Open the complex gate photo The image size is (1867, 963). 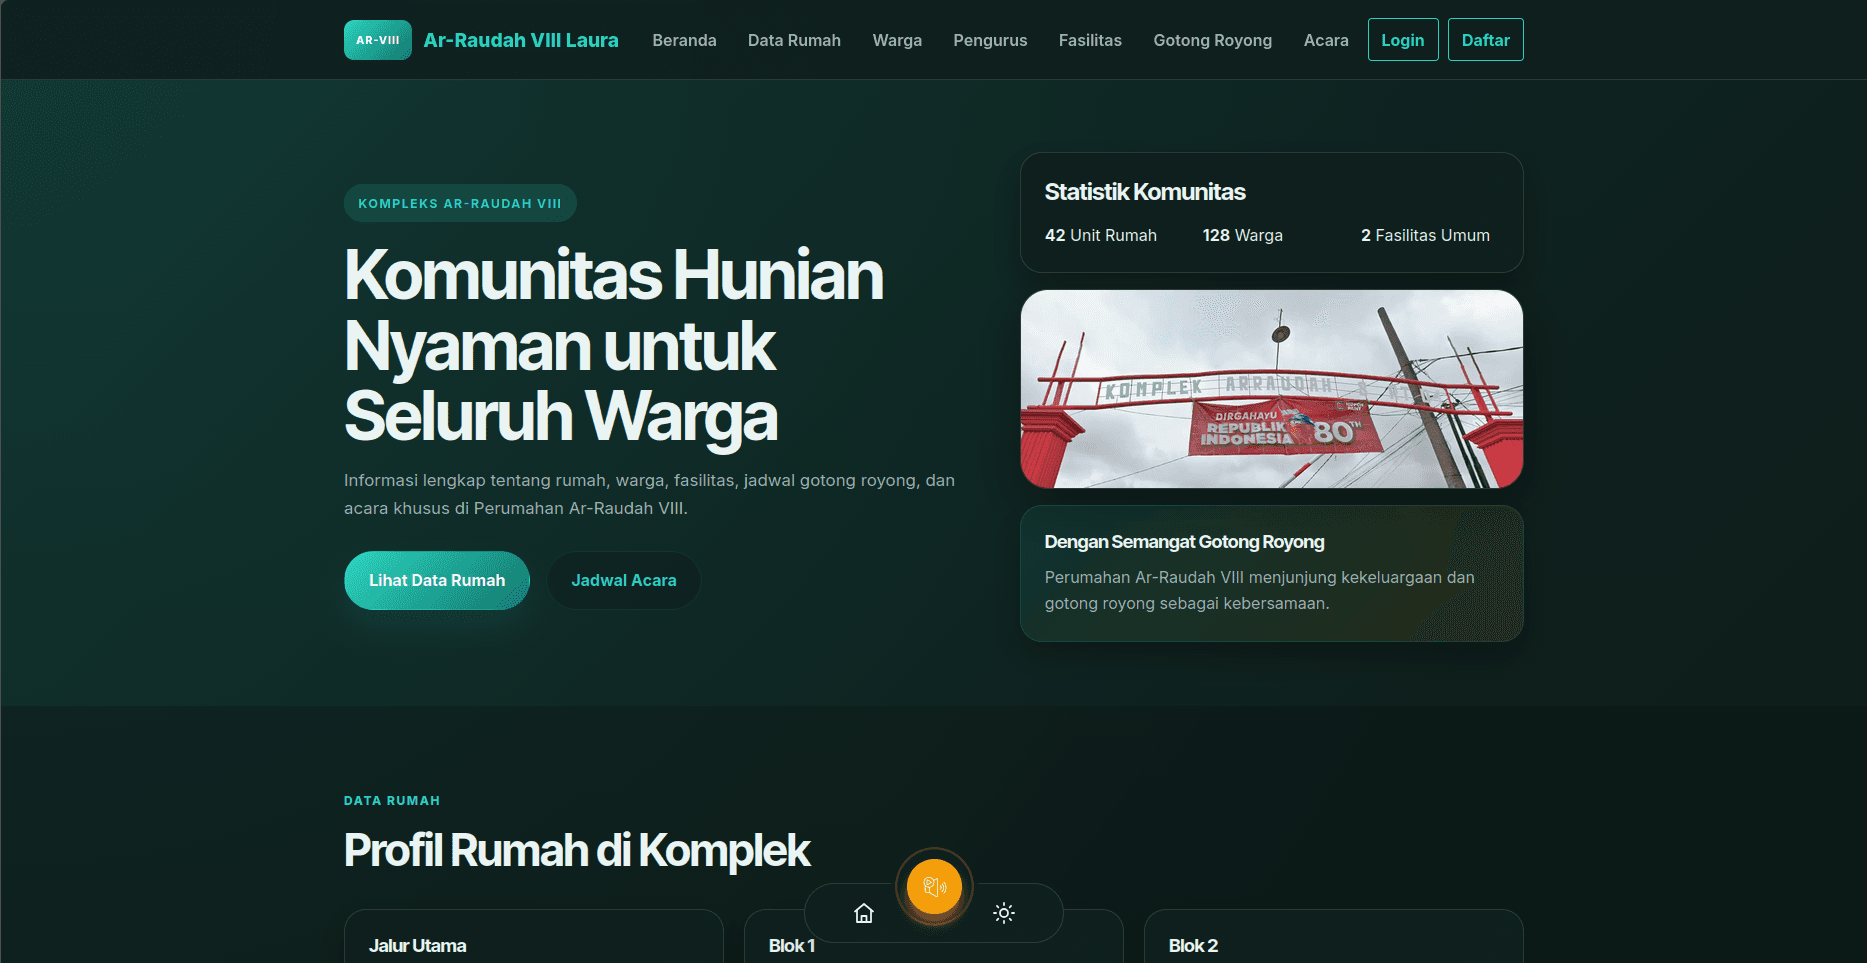tap(1272, 389)
